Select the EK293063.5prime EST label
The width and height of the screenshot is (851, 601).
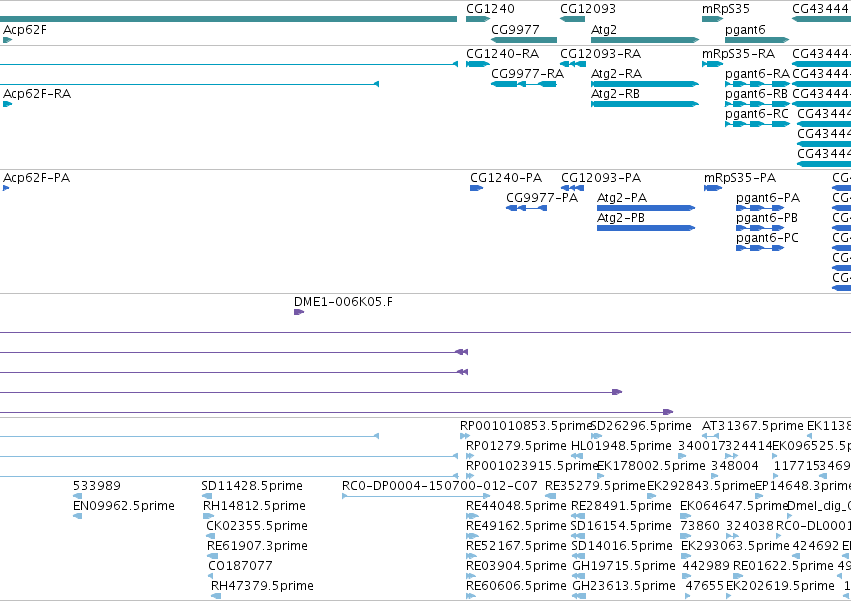click(x=735, y=546)
